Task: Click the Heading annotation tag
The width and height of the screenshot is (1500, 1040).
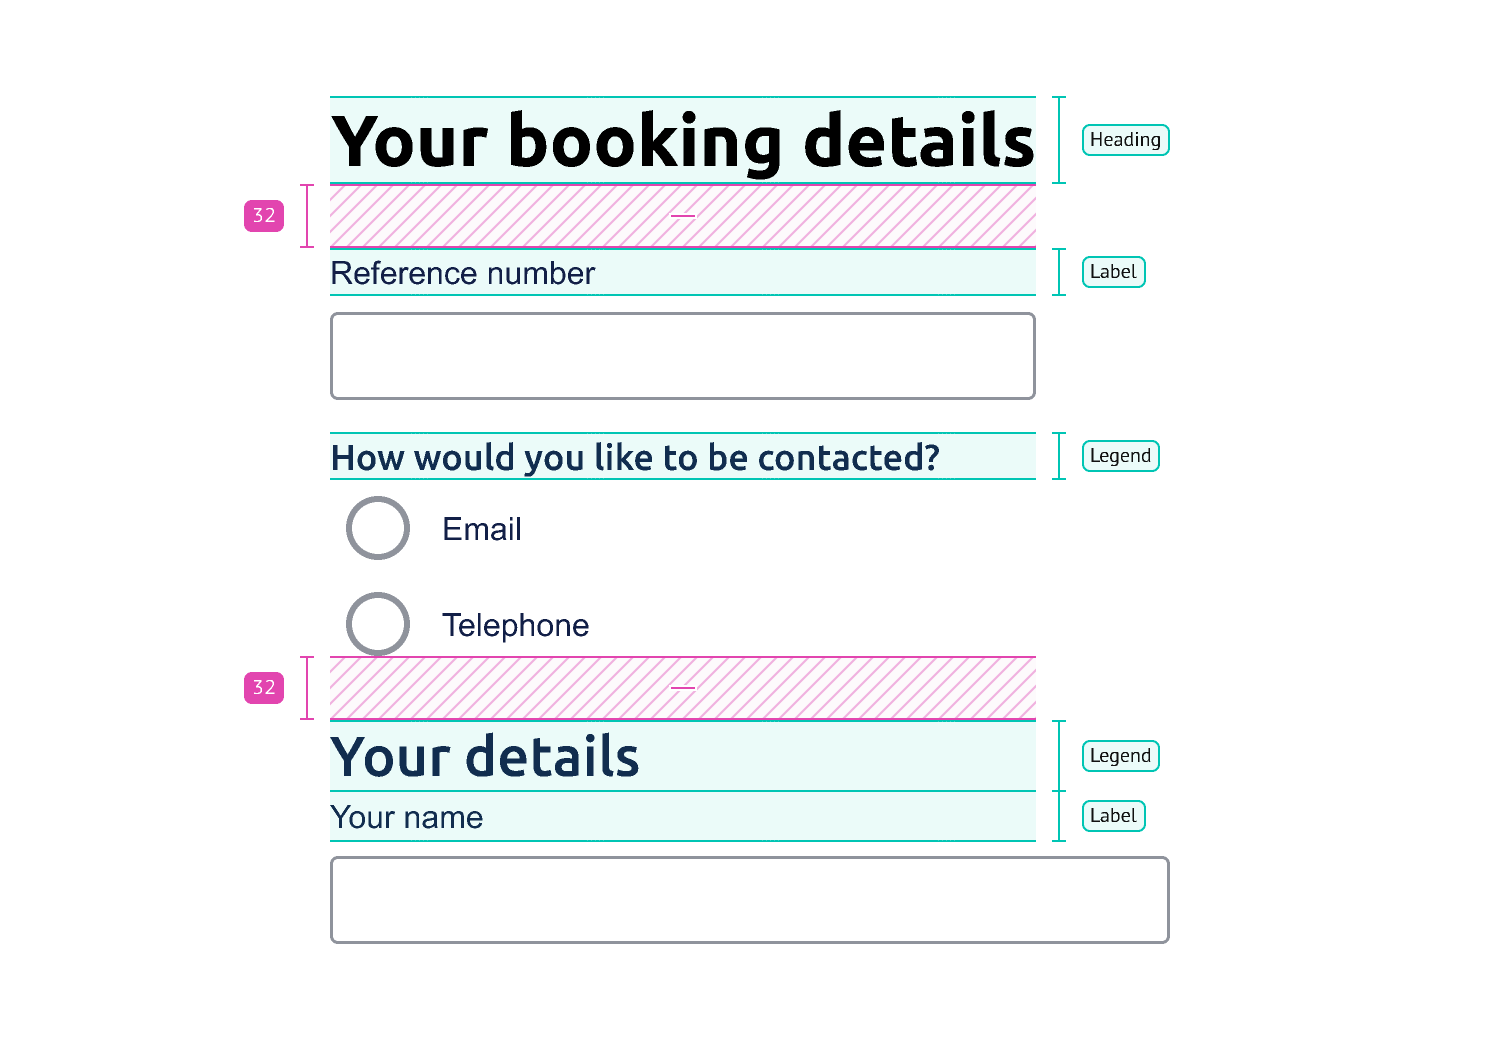Action: tap(1125, 140)
